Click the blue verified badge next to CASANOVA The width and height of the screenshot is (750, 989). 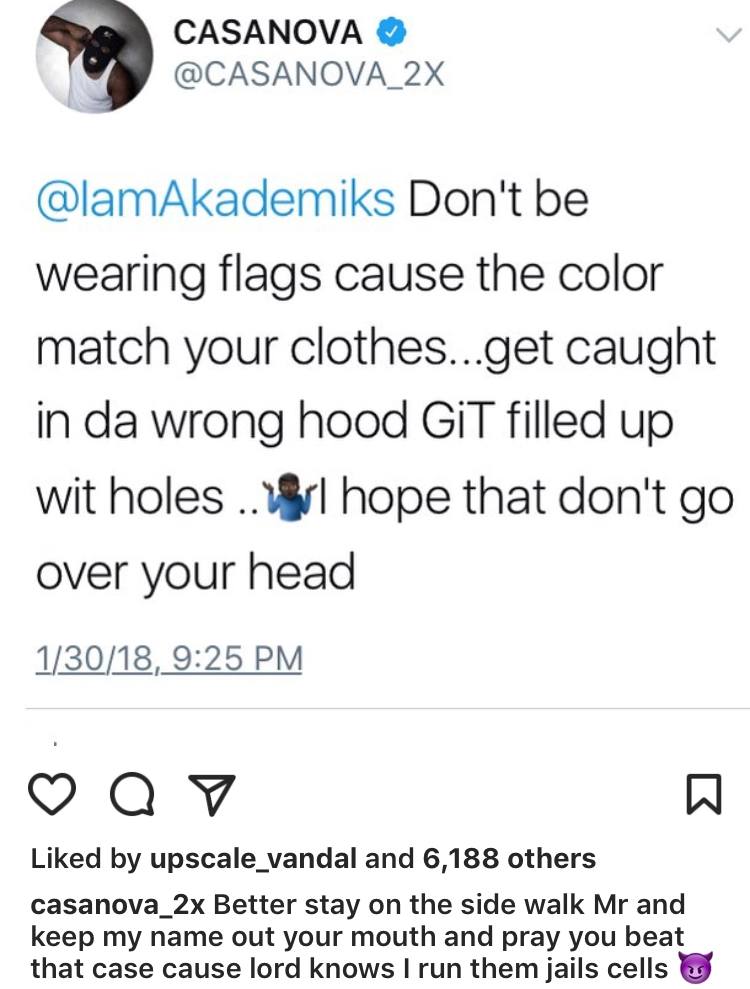(x=391, y=33)
